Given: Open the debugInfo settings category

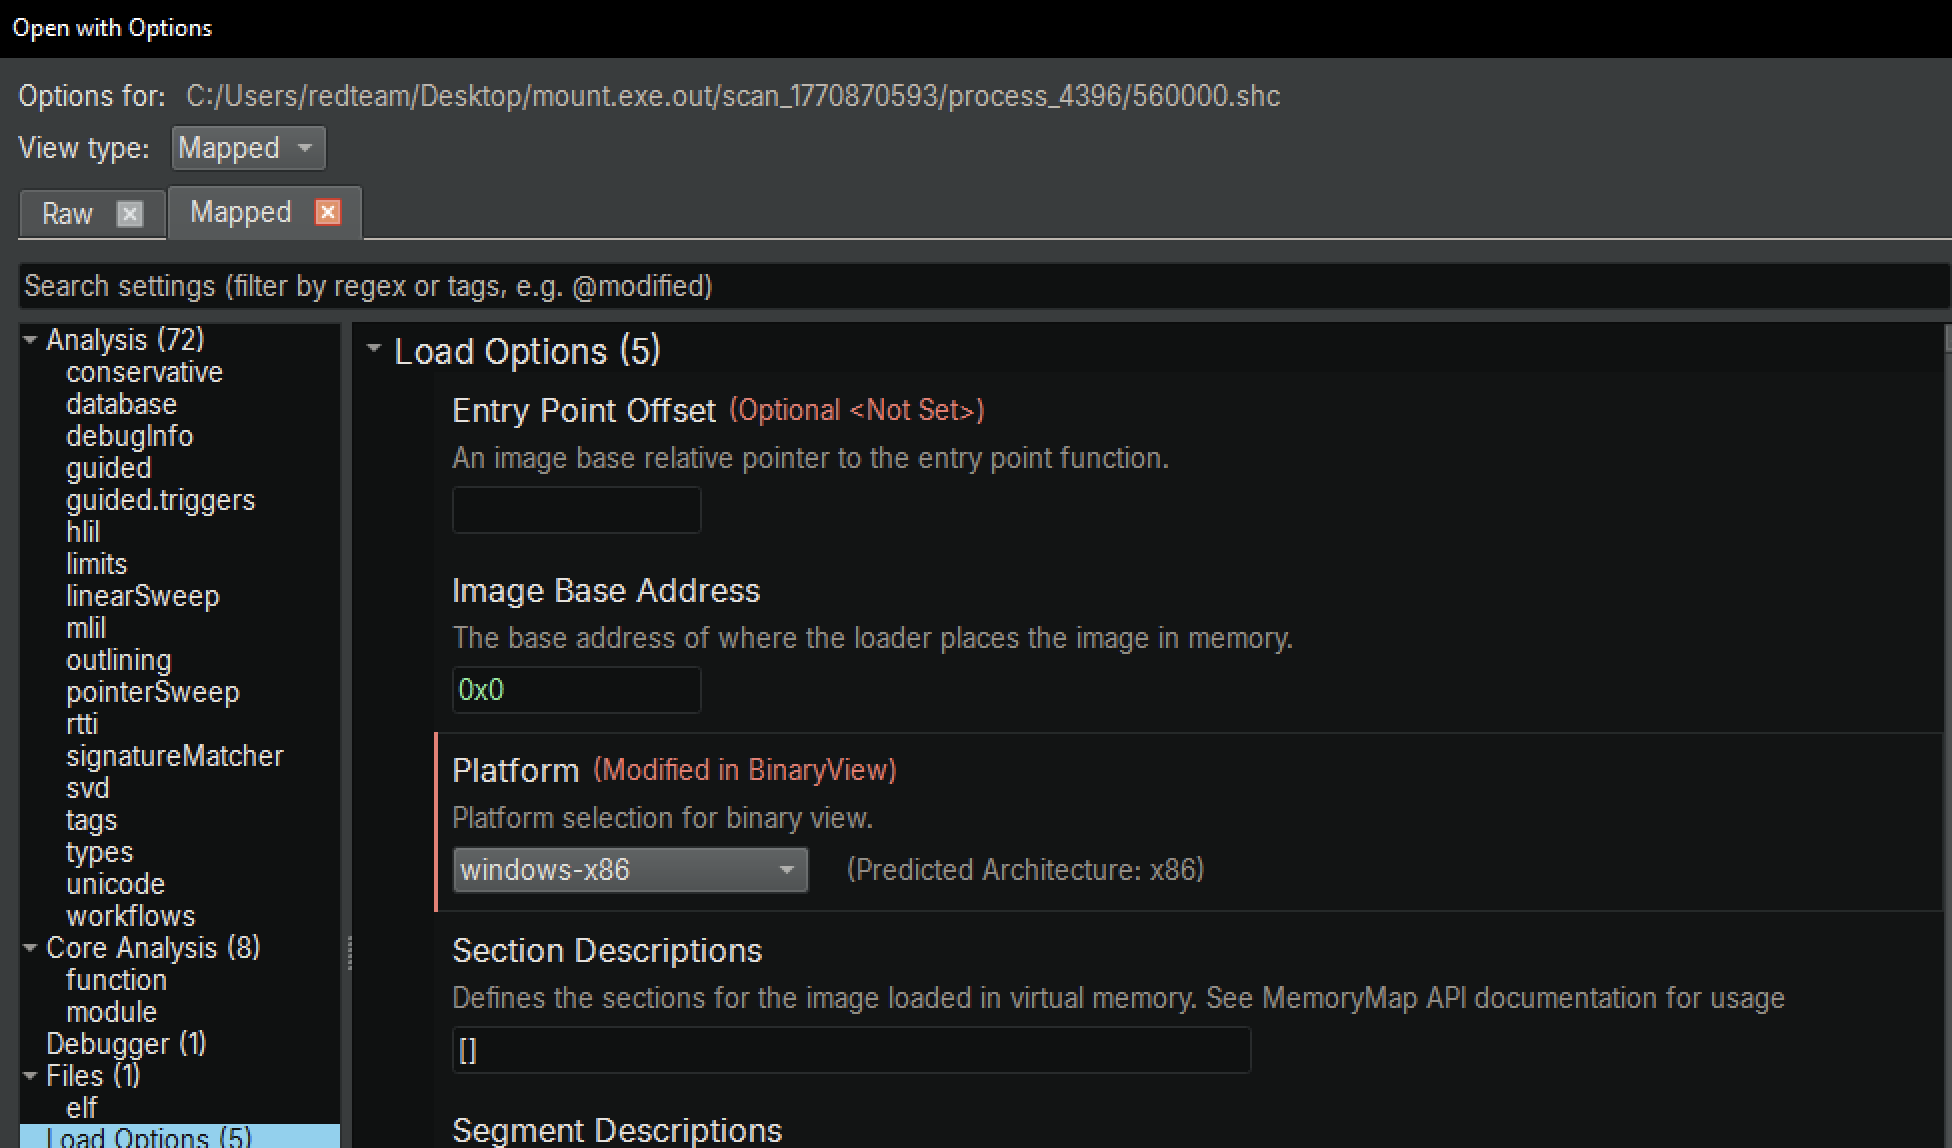Looking at the screenshot, I should 129,436.
